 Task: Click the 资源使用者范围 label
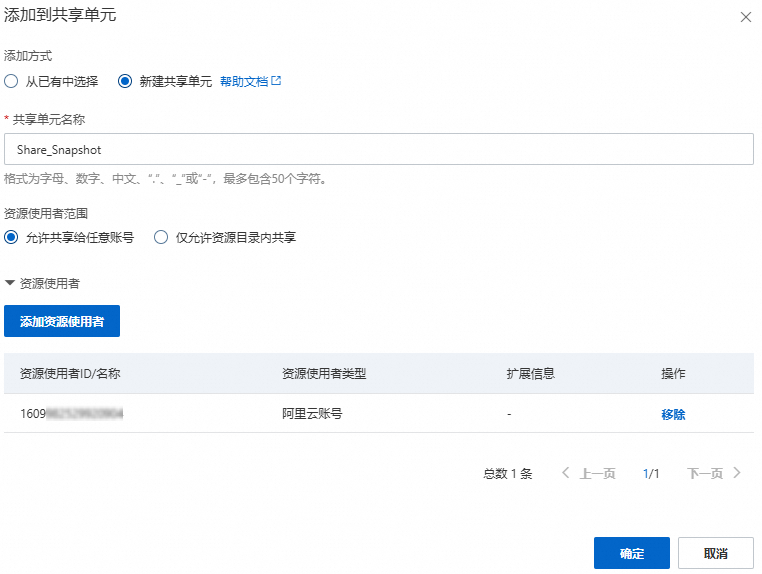tap(46, 213)
